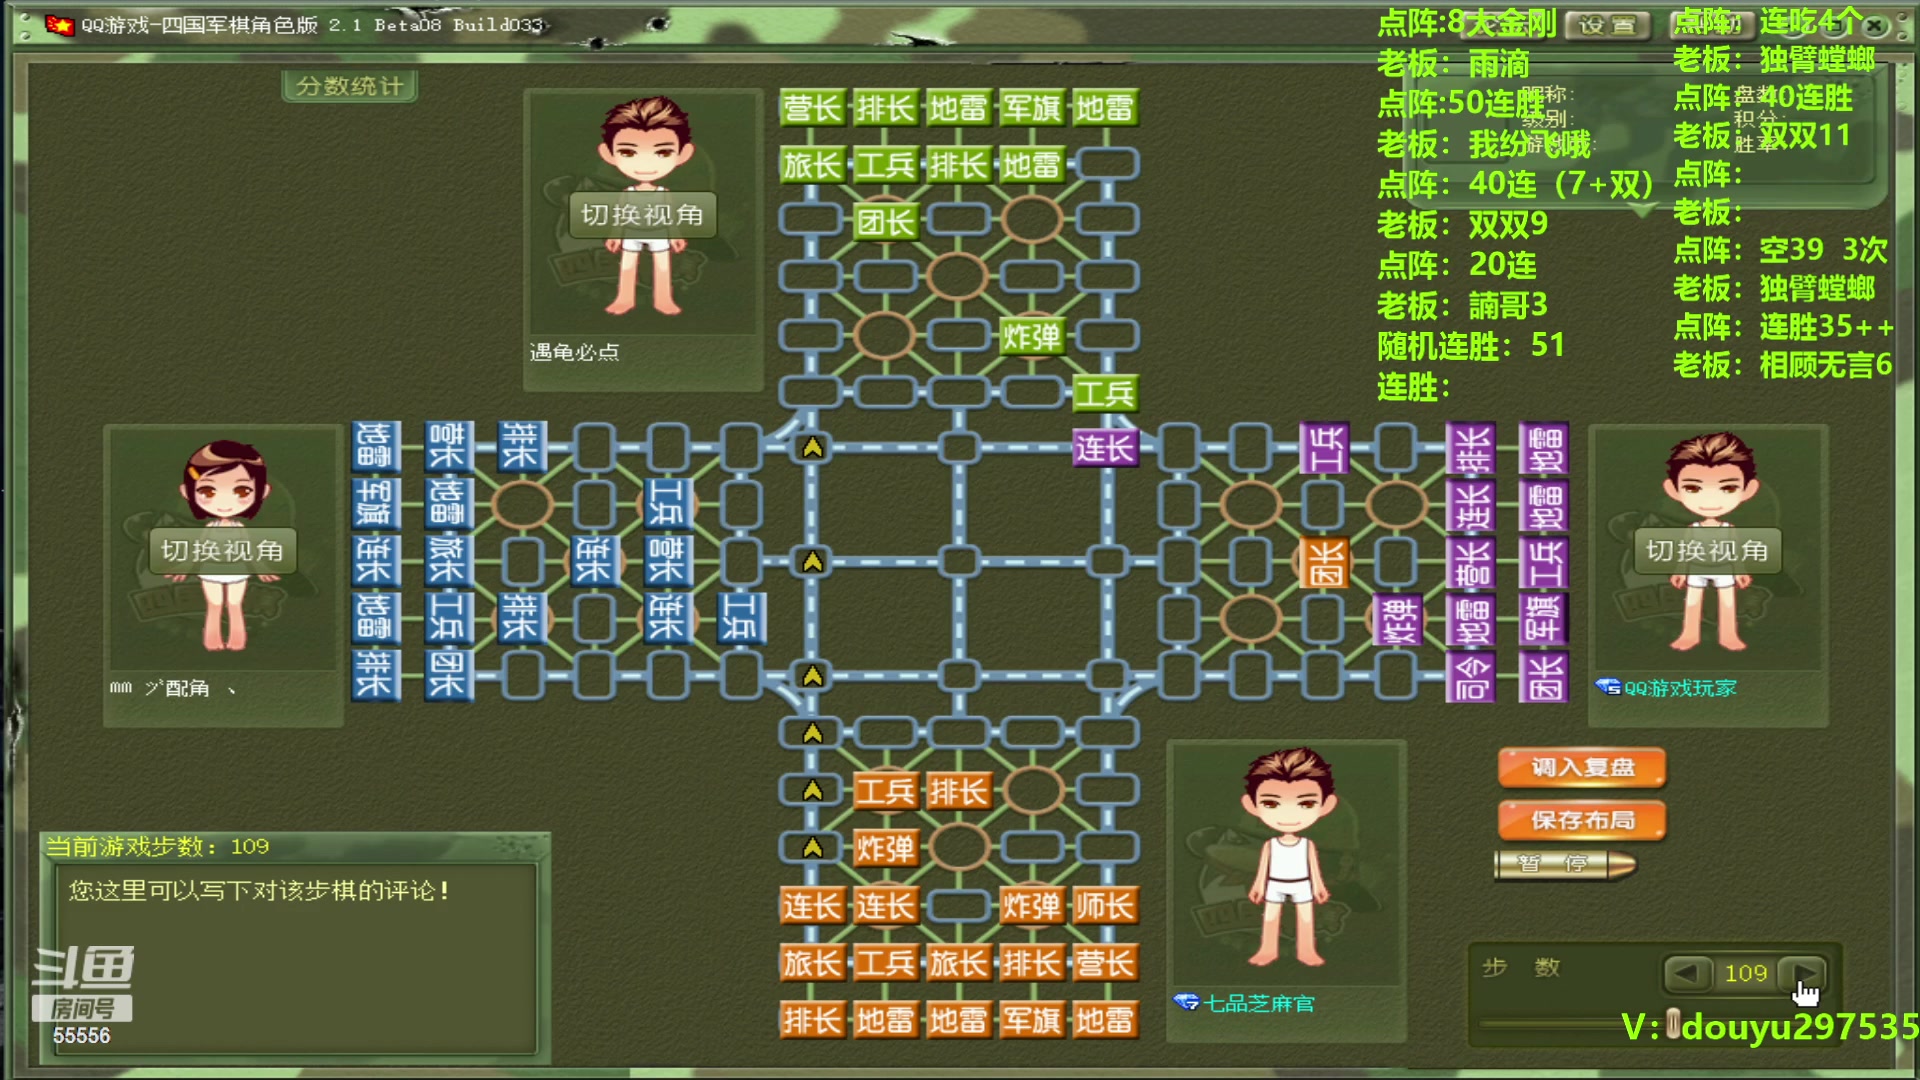Select the orange 营长 piece

pos(1104,963)
